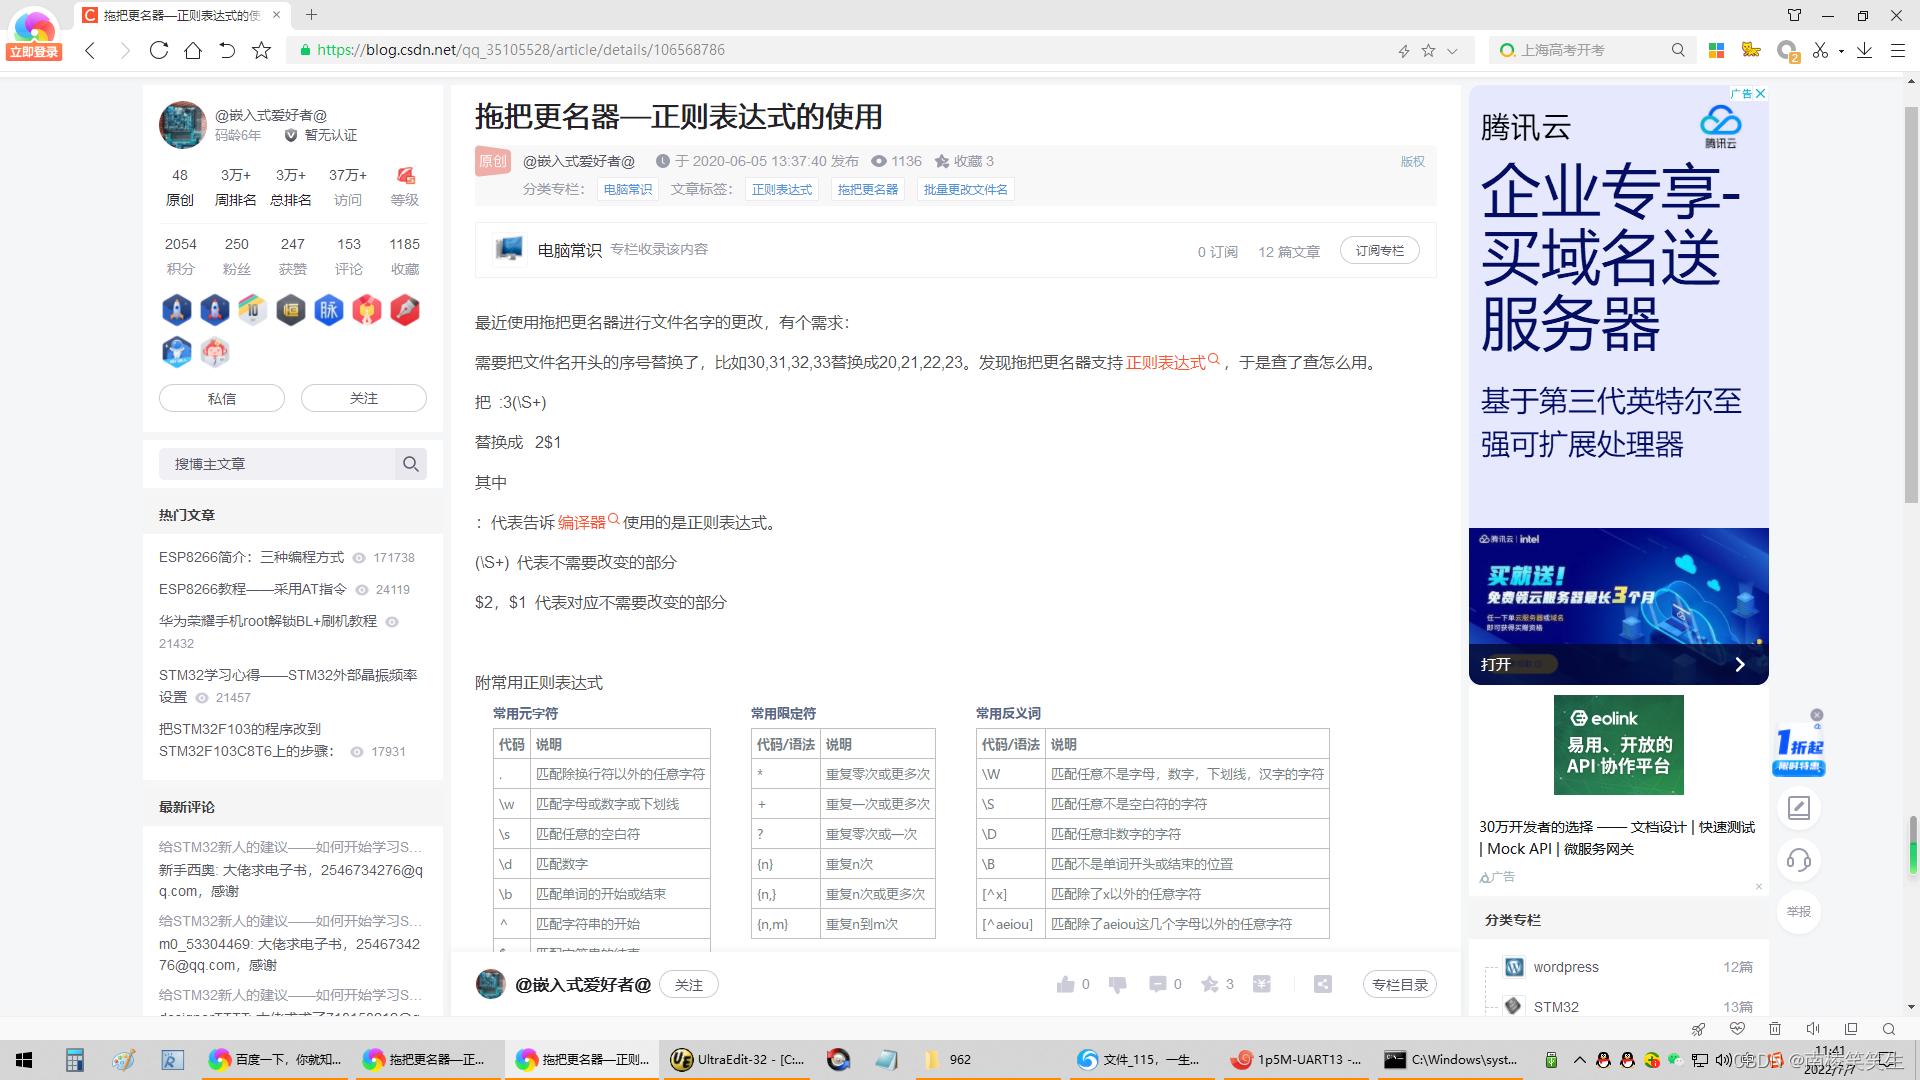Click the reward (¥) icon
Viewport: 1920px width, 1080px height.
click(x=1262, y=984)
